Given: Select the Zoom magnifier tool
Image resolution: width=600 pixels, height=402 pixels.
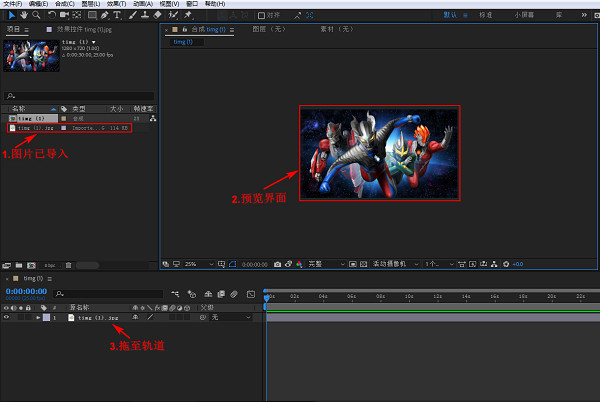Looking at the screenshot, I should (36, 15).
